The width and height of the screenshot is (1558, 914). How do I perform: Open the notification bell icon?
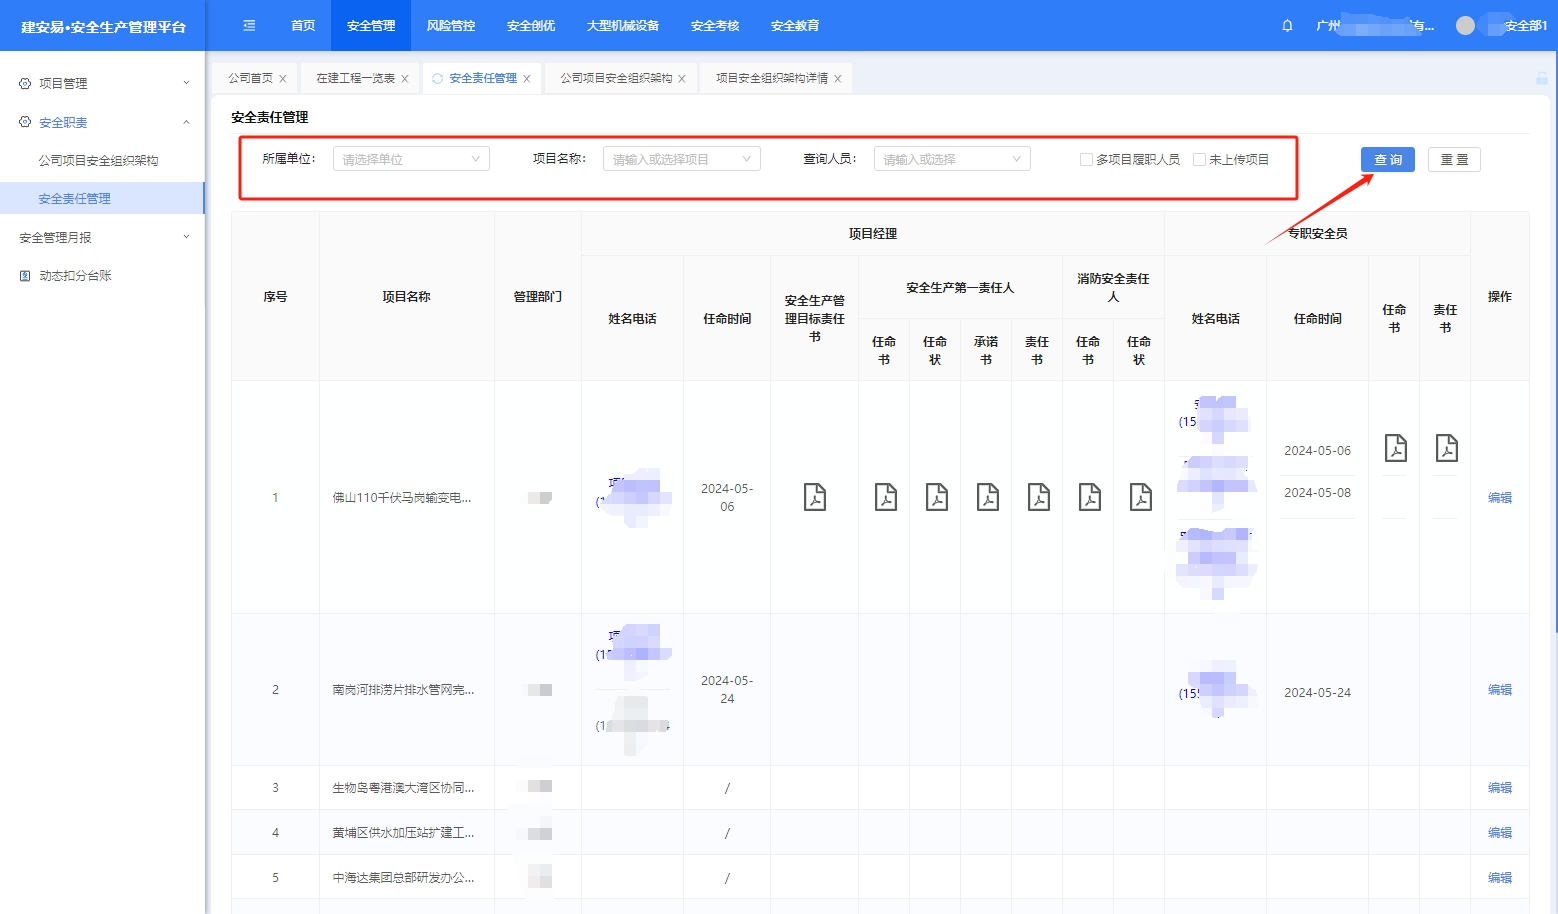click(x=1287, y=26)
